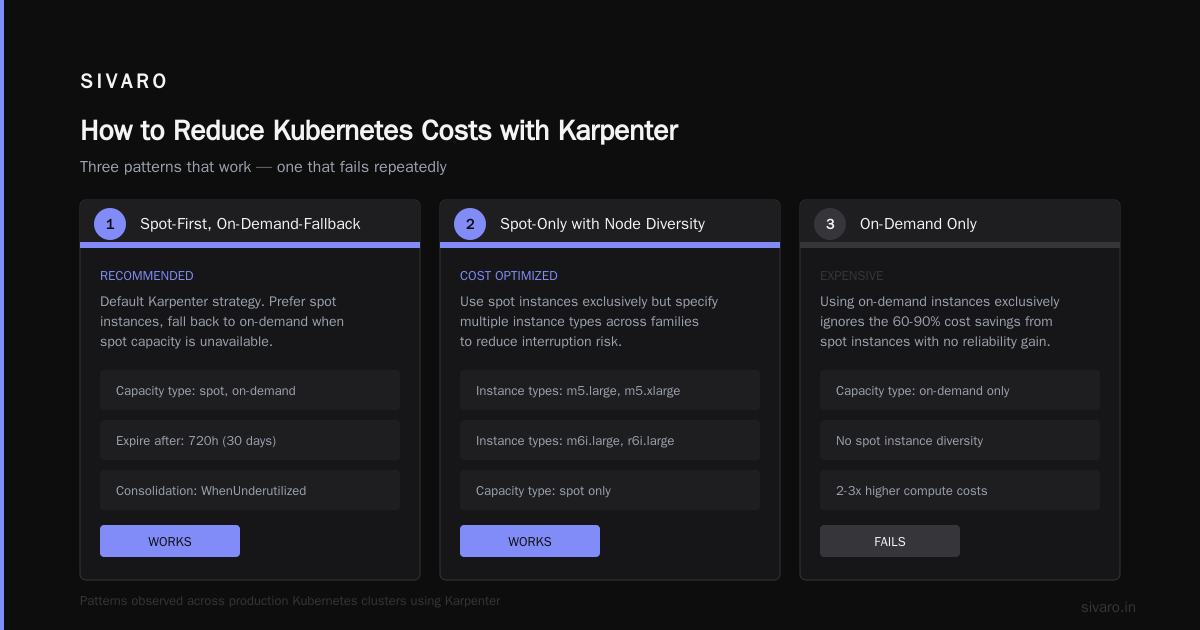Screen dimensions: 1200x630
Task: Click the SIVARO logo text
Action: (124, 82)
